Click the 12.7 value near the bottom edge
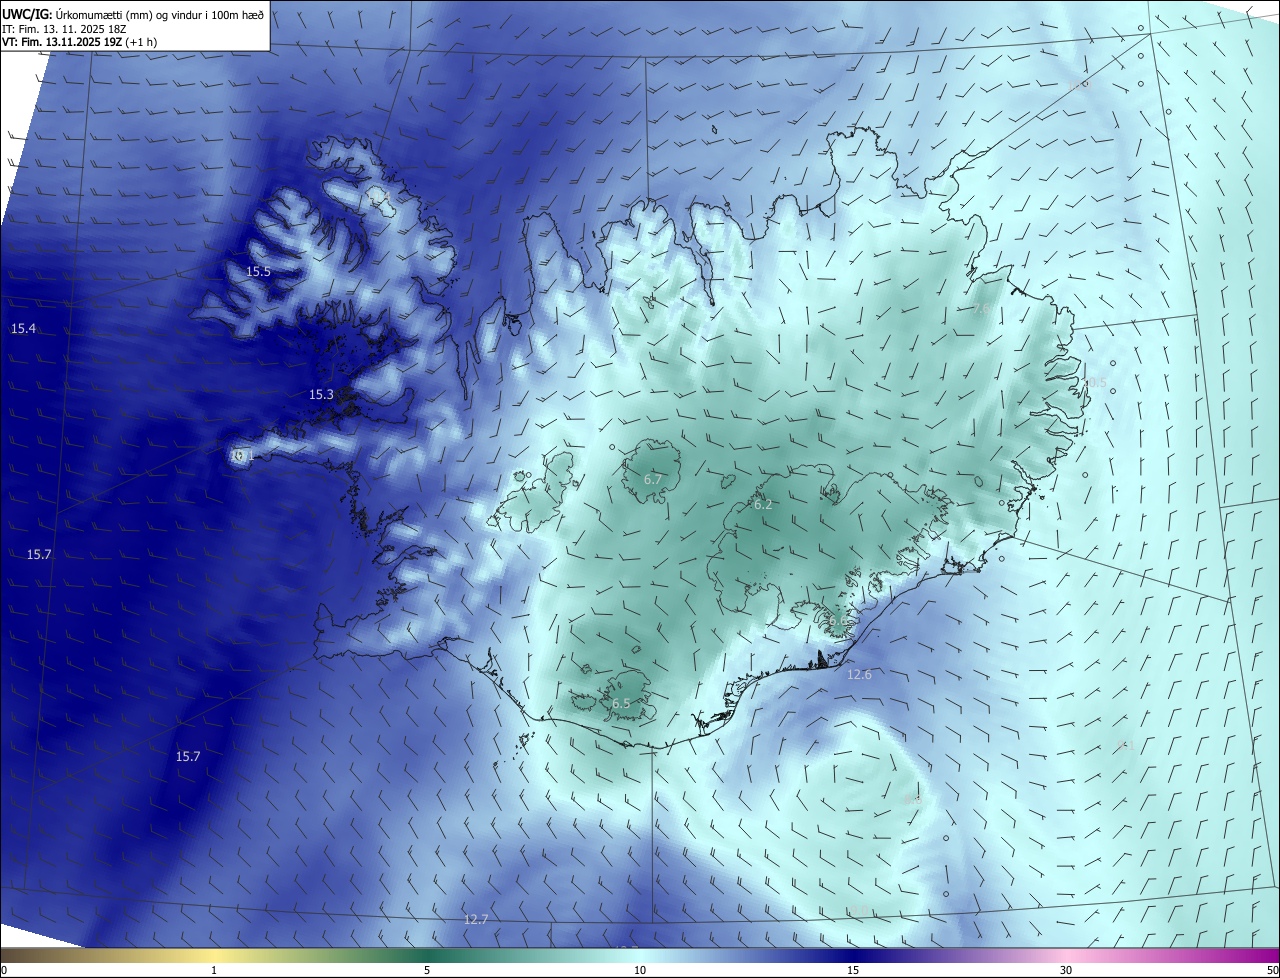The image size is (1280, 978). 476,919
